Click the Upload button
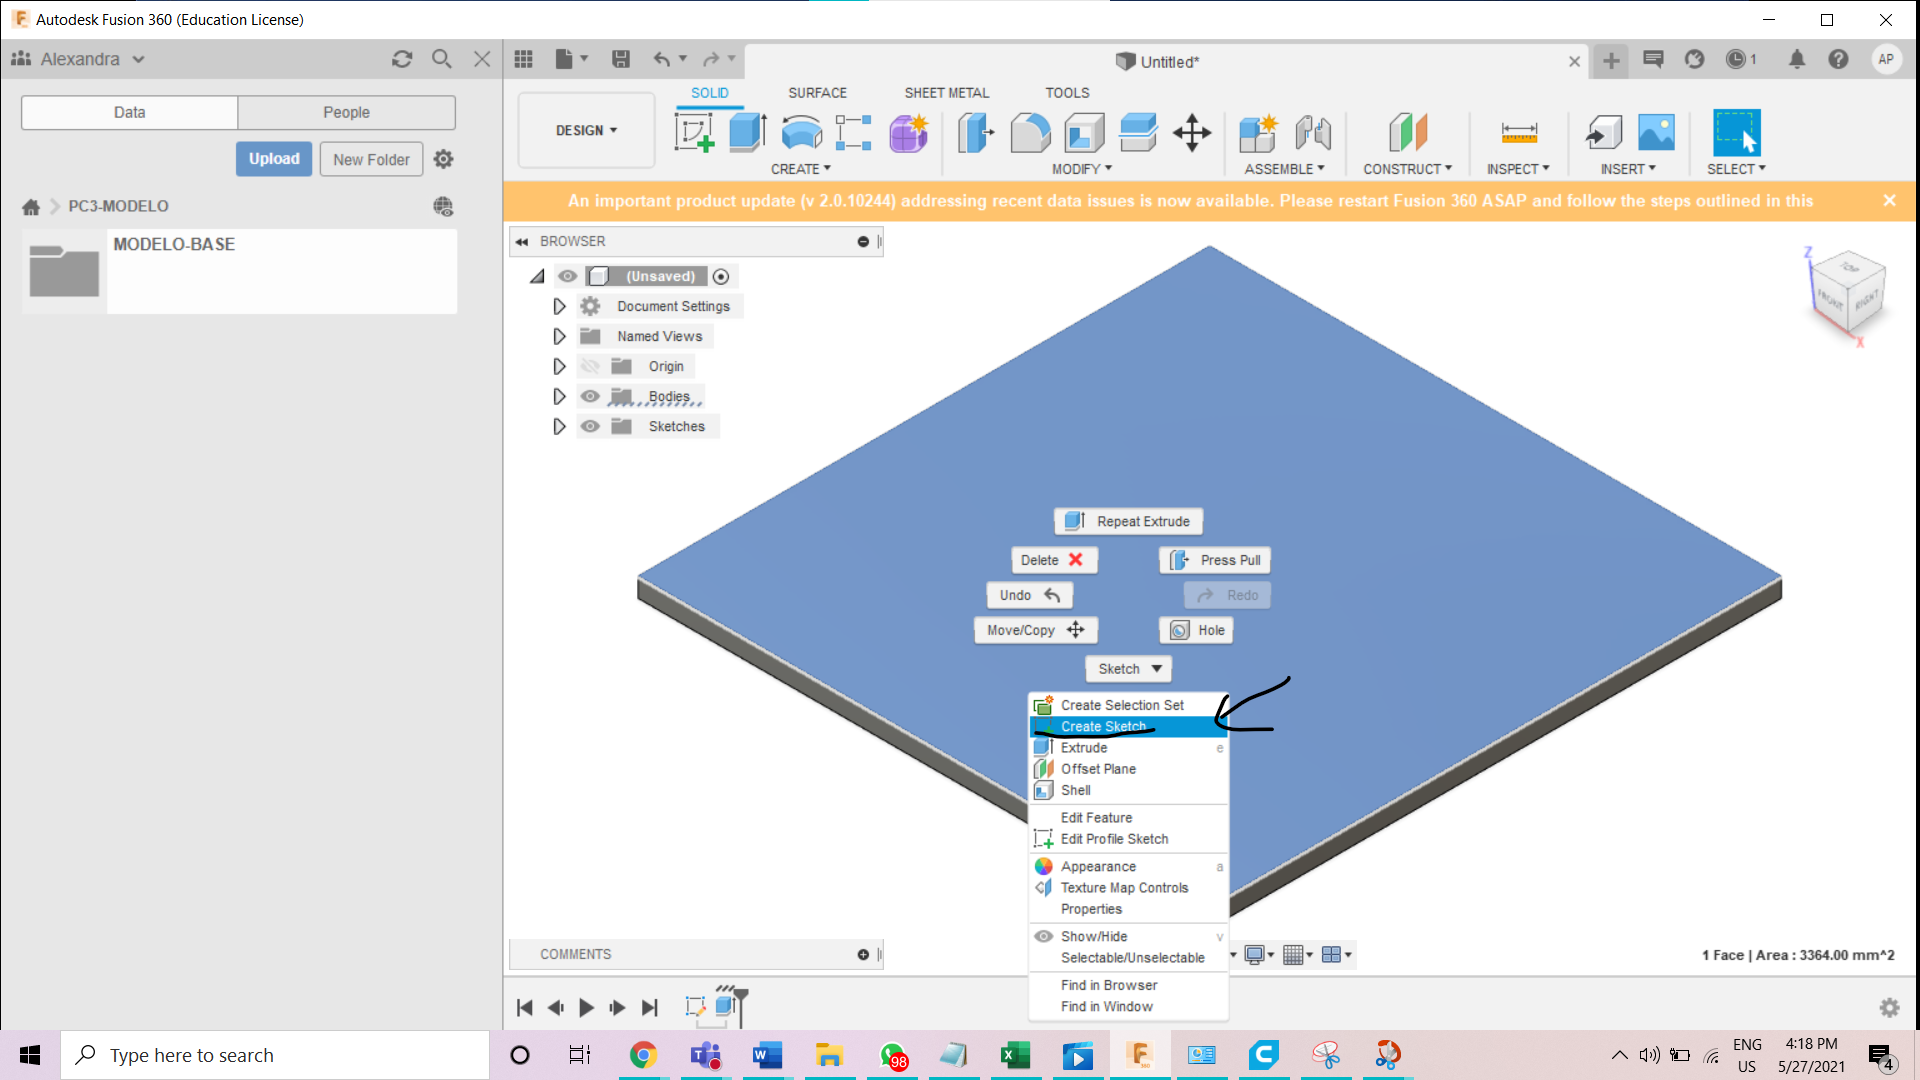1920x1080 pixels. pos(274,159)
